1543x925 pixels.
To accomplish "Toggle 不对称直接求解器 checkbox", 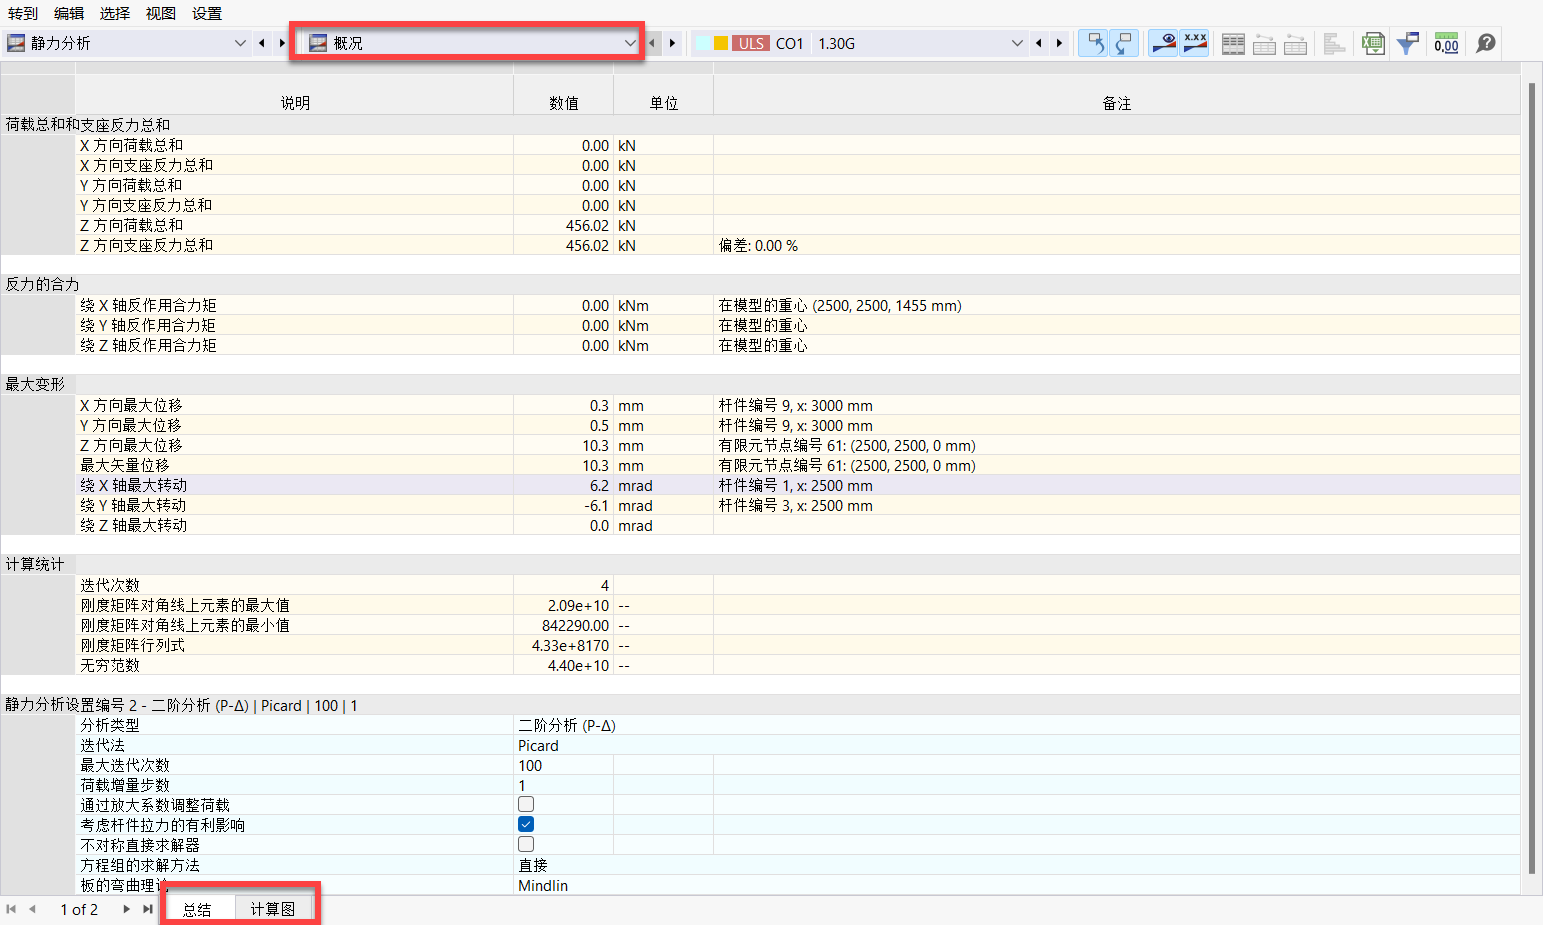I will click(526, 844).
